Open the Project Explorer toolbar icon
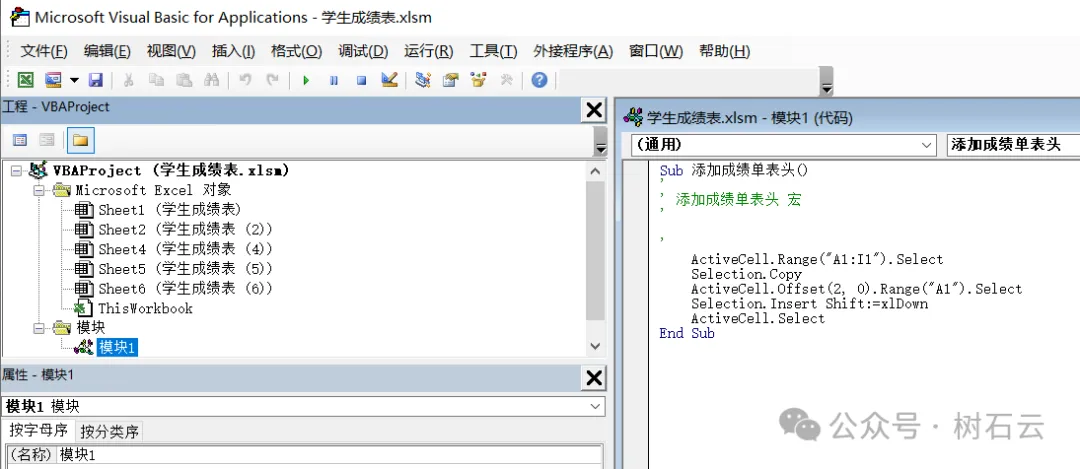1080x469 pixels. [x=423, y=80]
